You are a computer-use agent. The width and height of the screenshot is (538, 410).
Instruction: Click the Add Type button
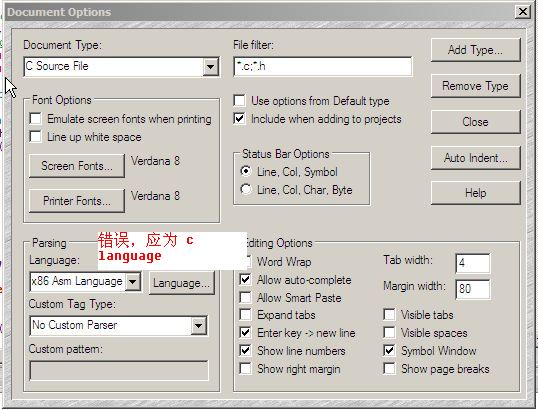(x=475, y=50)
